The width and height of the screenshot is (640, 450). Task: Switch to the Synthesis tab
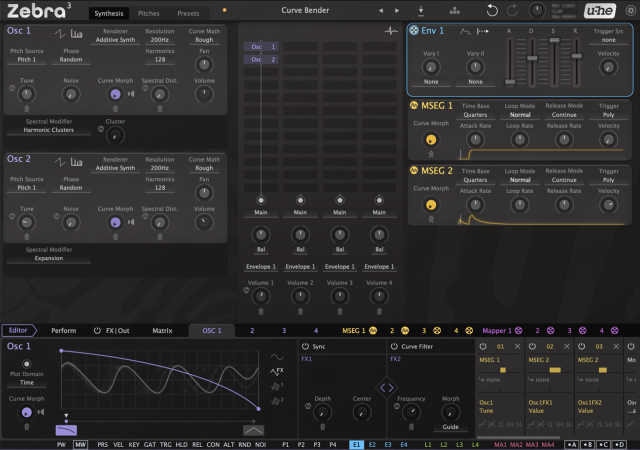109,13
